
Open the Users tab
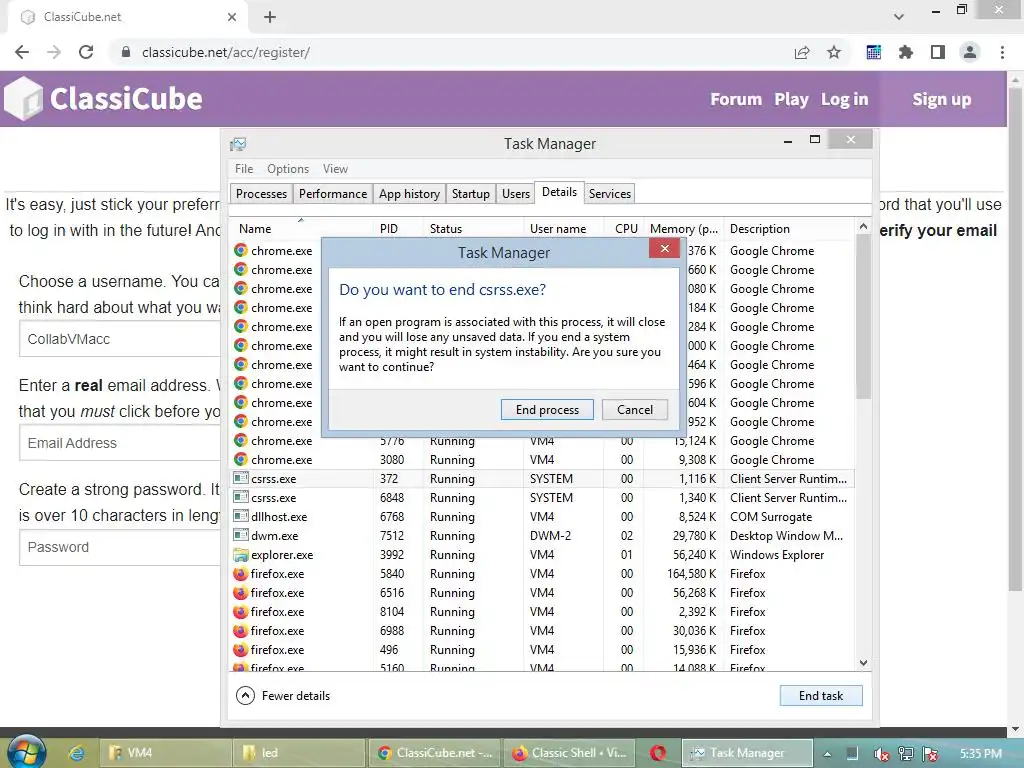tap(515, 193)
